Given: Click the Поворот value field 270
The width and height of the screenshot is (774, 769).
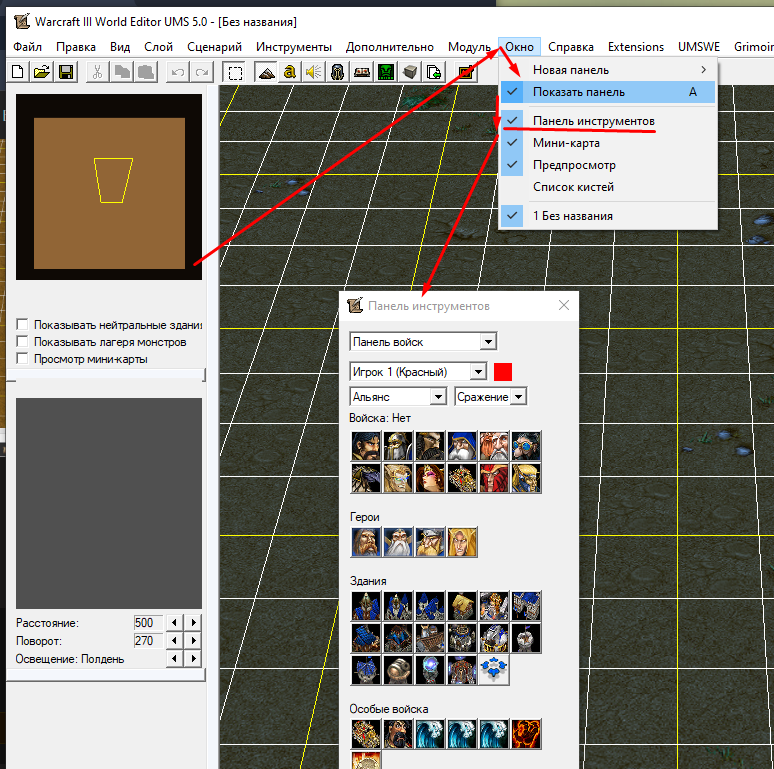Looking at the screenshot, I should point(148,641).
